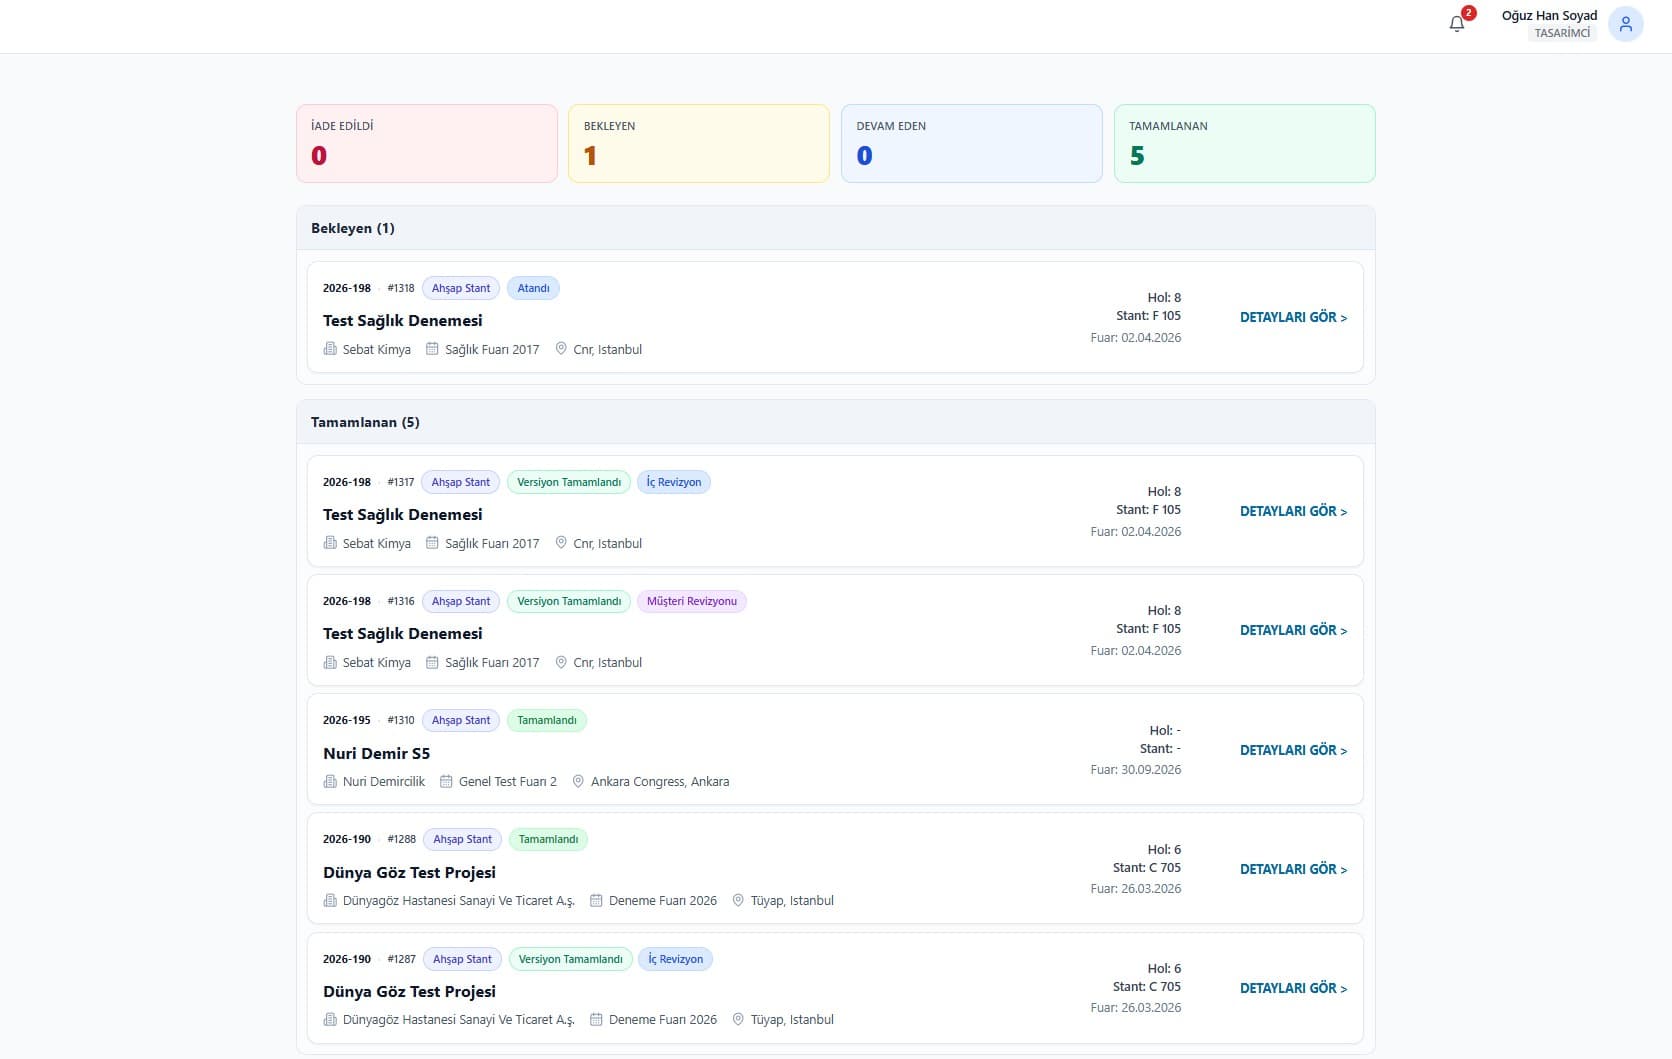Click location pin beside Tüyap, Istanbul for #1288
1672x1059 pixels.
738,900
